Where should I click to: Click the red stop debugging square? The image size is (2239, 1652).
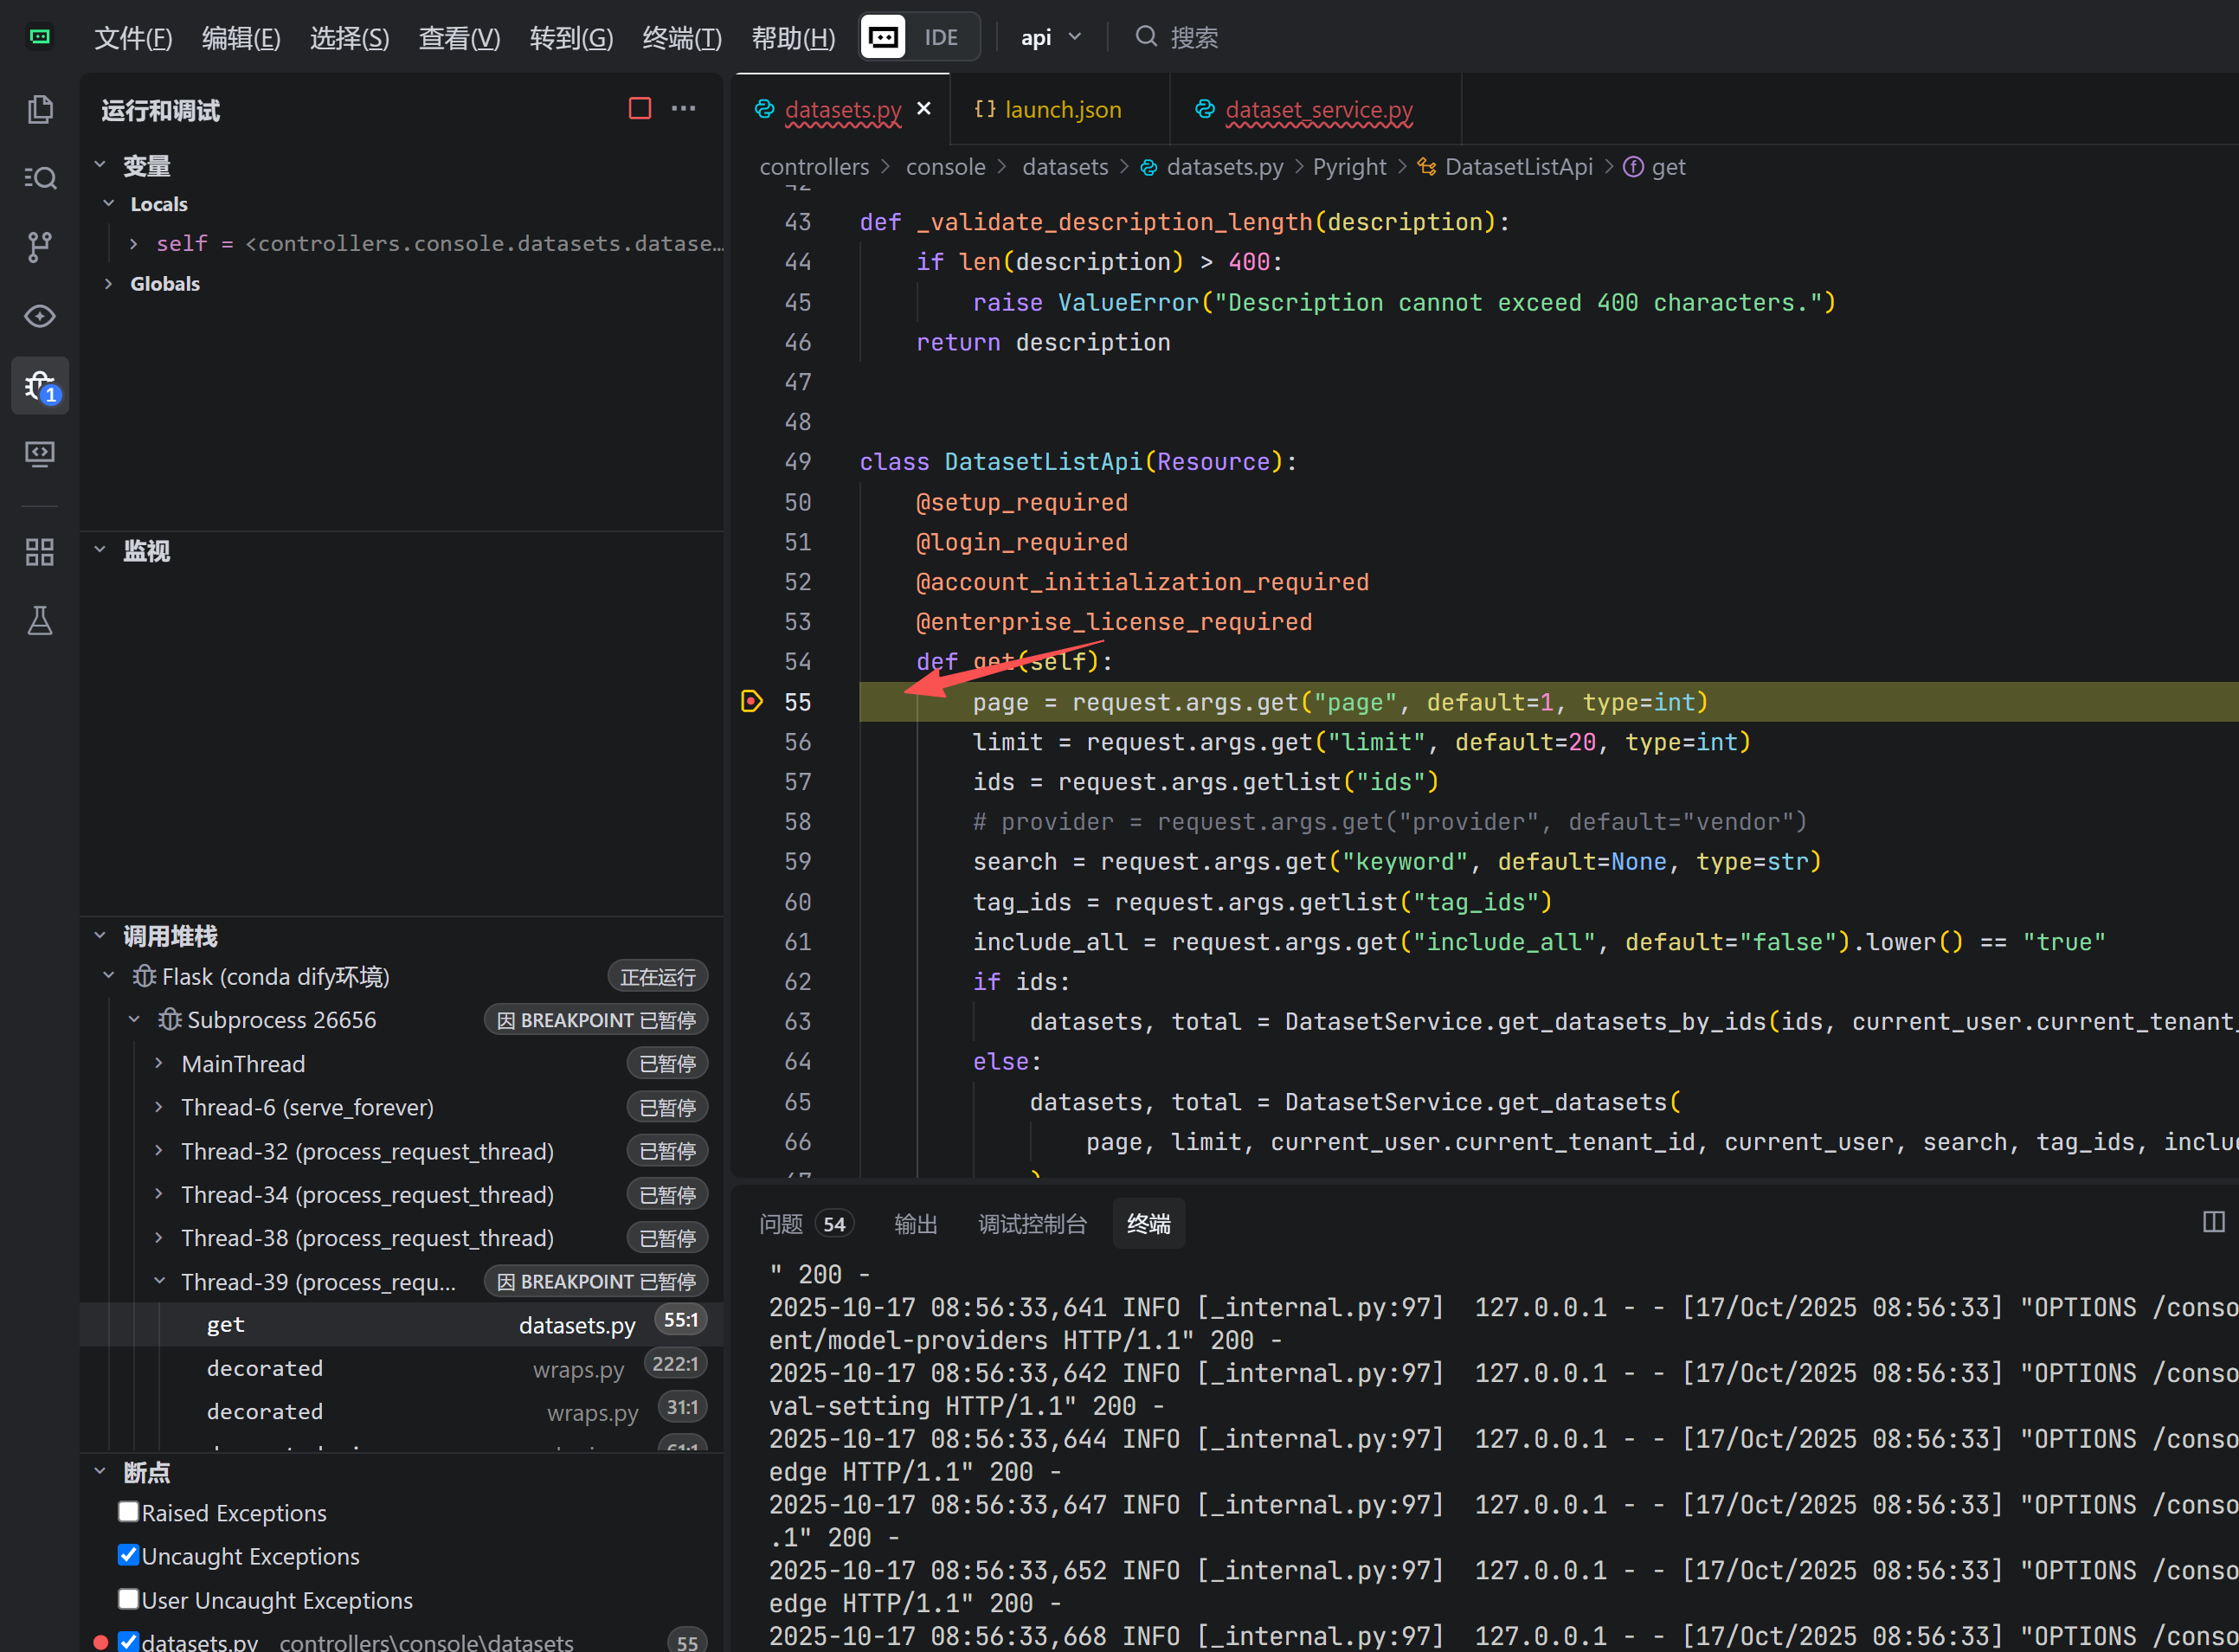(640, 108)
